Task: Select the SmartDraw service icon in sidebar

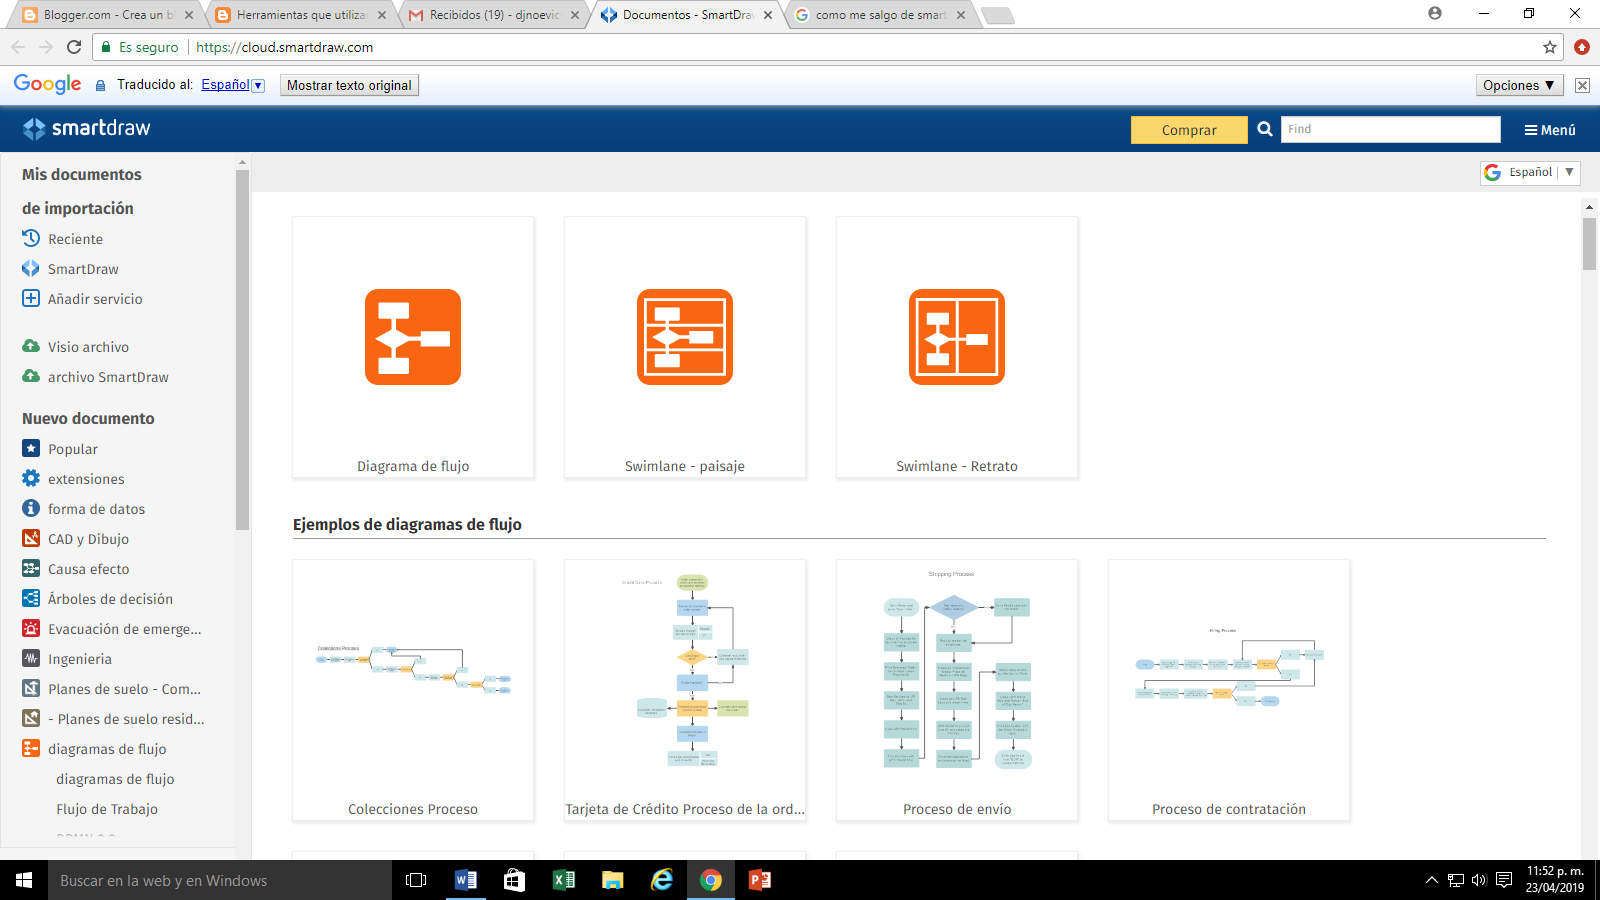Action: [31, 268]
